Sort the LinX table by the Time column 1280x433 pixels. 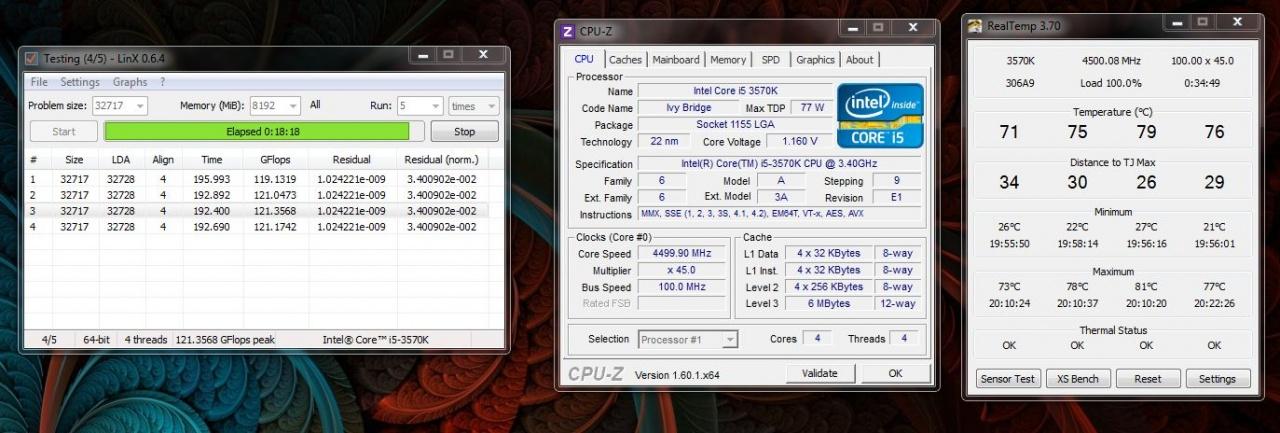pyautogui.click(x=211, y=159)
